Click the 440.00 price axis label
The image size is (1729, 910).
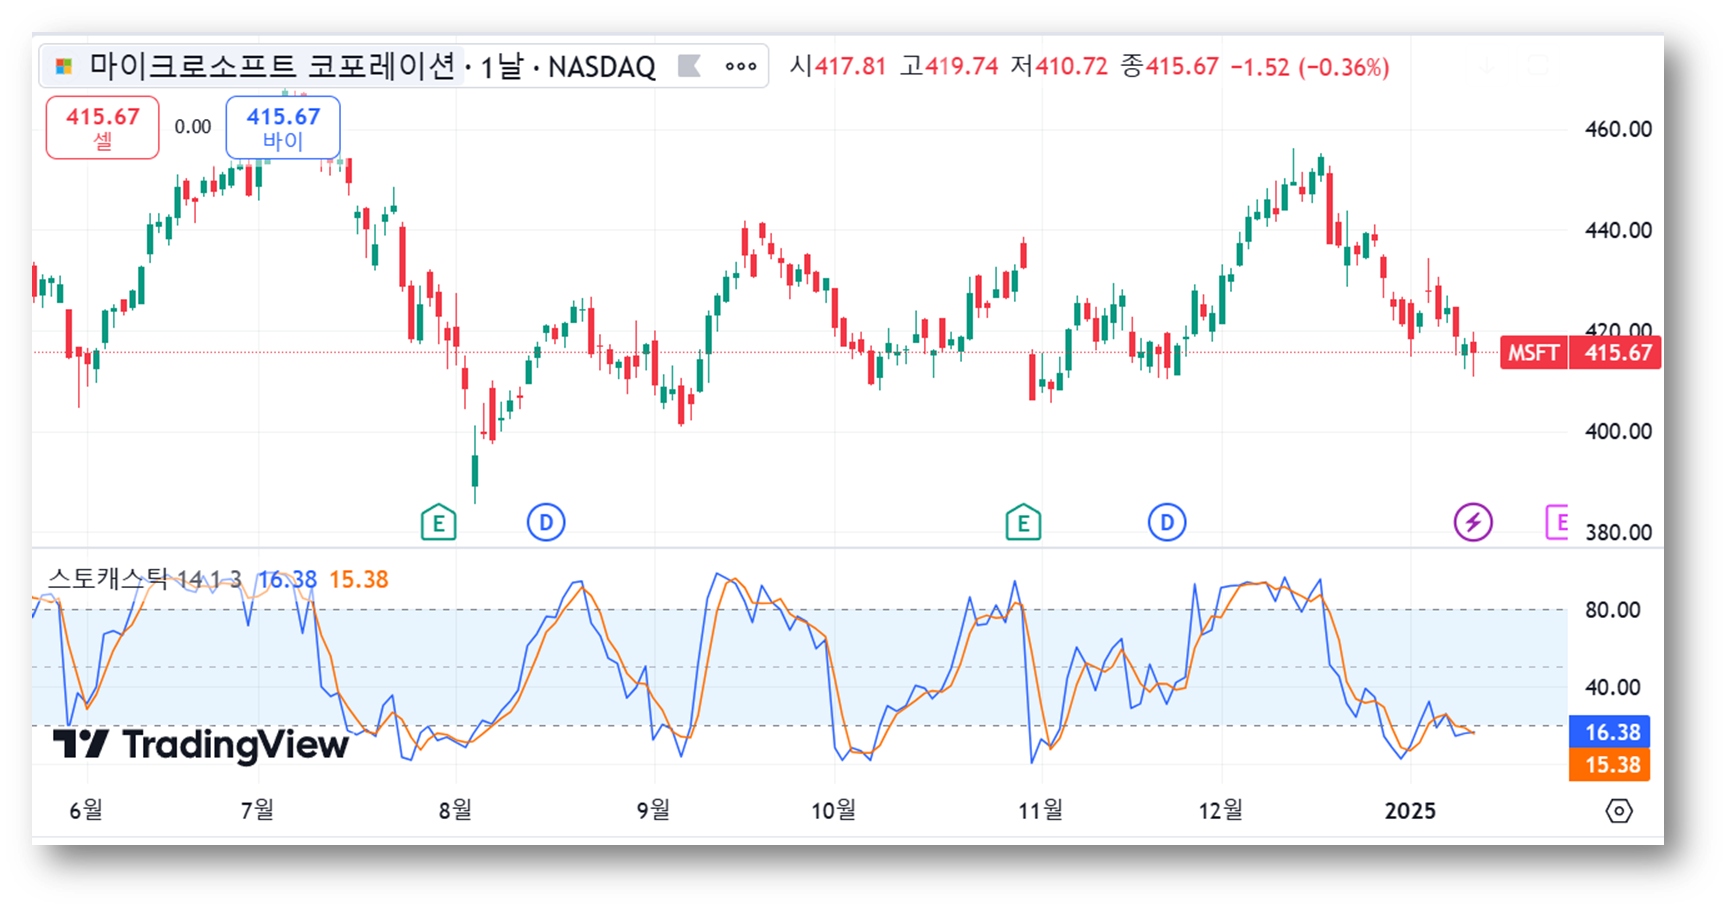click(x=1618, y=230)
